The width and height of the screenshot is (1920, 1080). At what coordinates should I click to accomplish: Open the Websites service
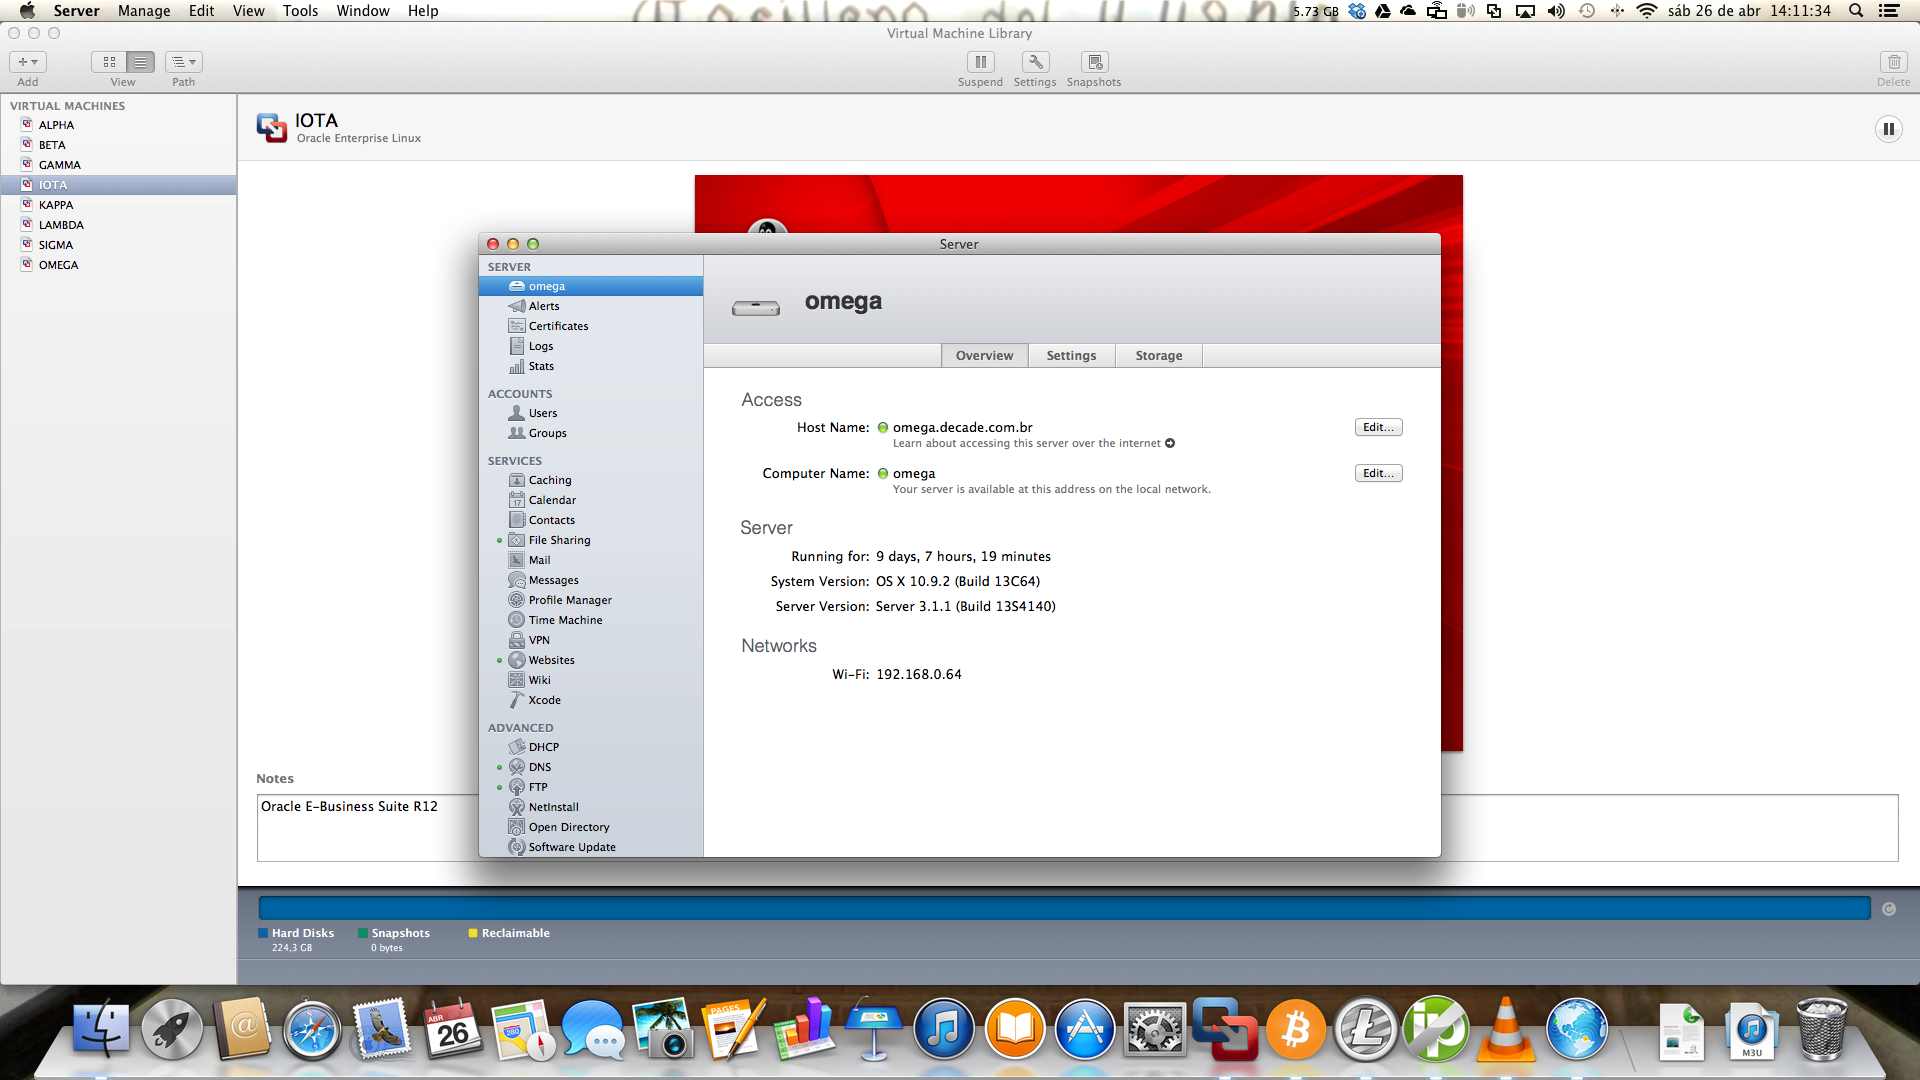pos(590,660)
